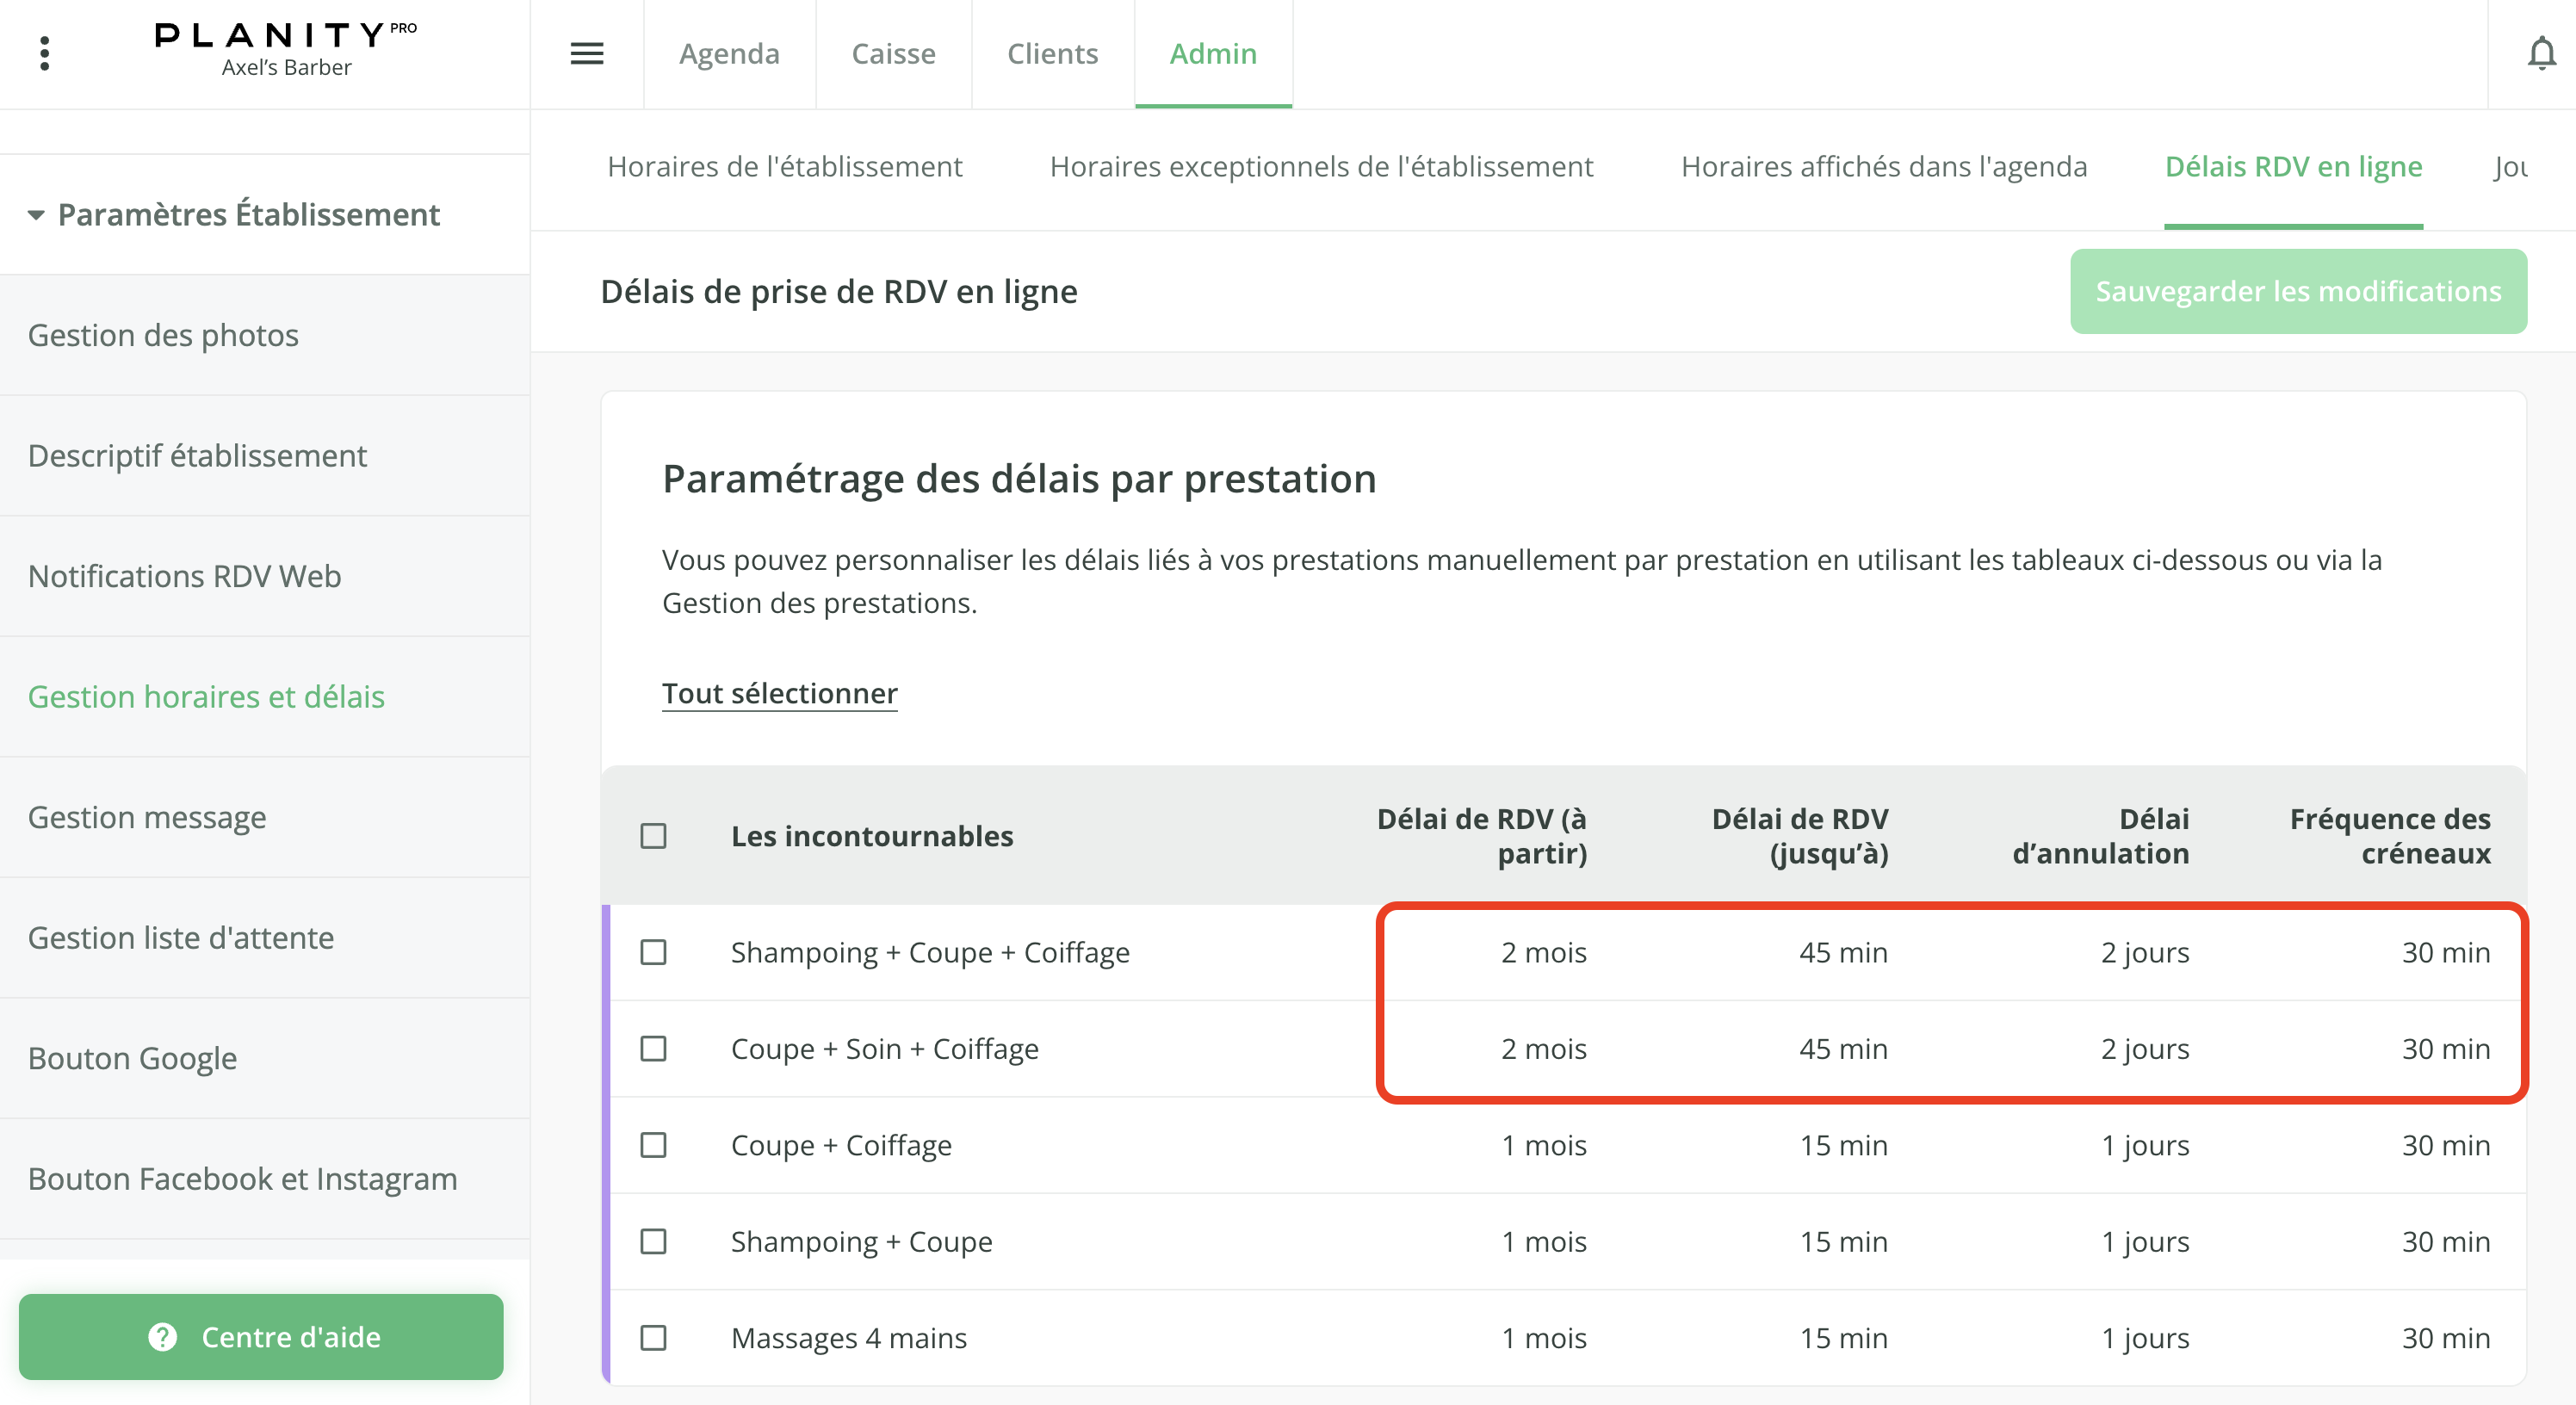The height and width of the screenshot is (1405, 2576).
Task: Tick the Coupe + Soin + Coiffage checkbox
Action: (x=653, y=1048)
